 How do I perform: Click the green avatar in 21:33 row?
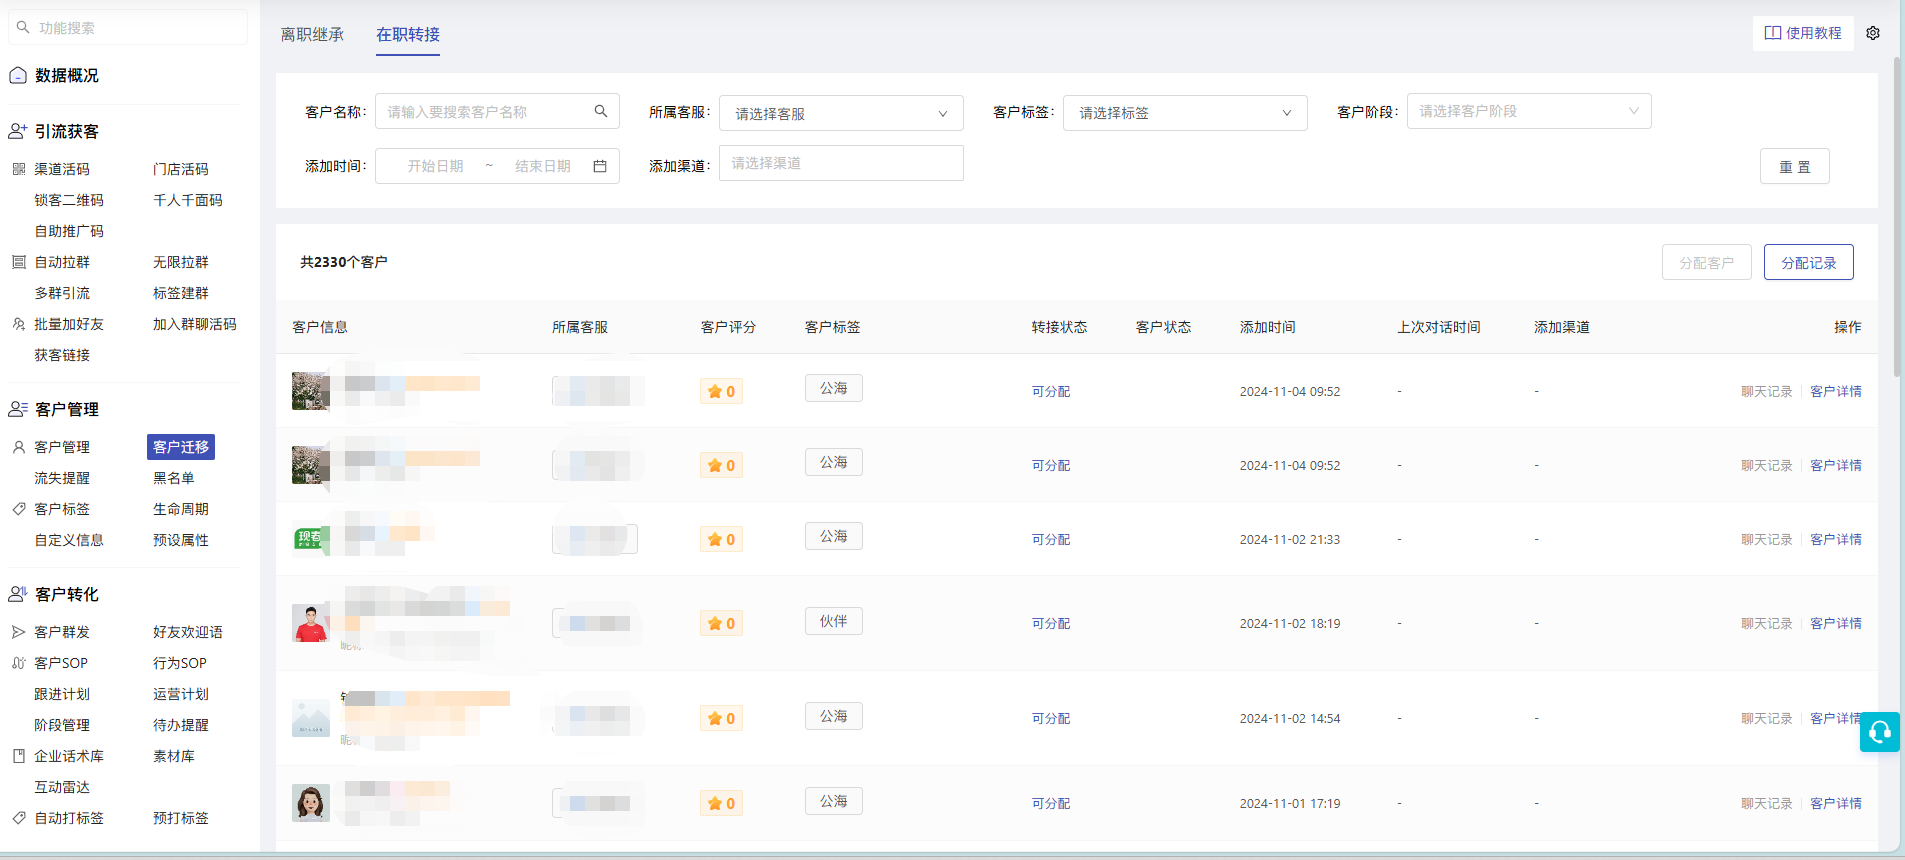point(311,539)
